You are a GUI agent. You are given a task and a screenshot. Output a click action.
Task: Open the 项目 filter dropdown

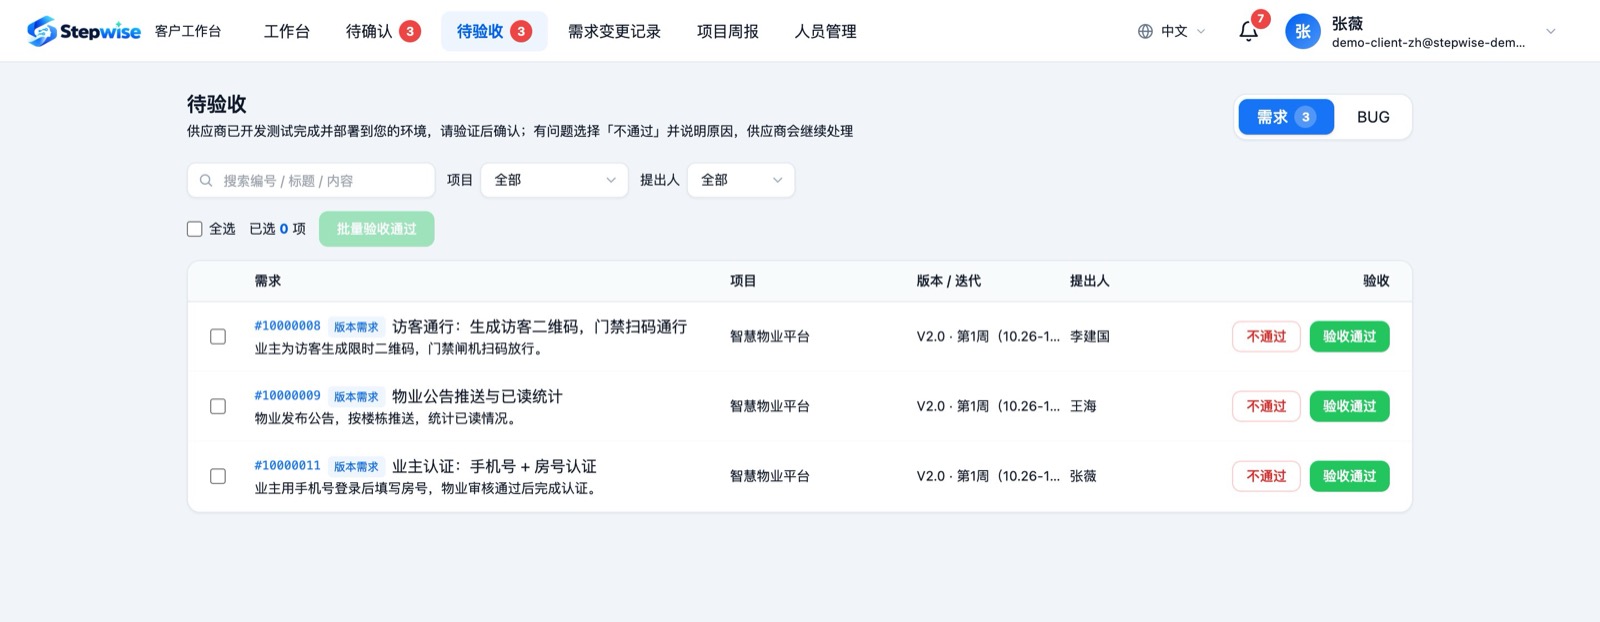click(x=555, y=180)
